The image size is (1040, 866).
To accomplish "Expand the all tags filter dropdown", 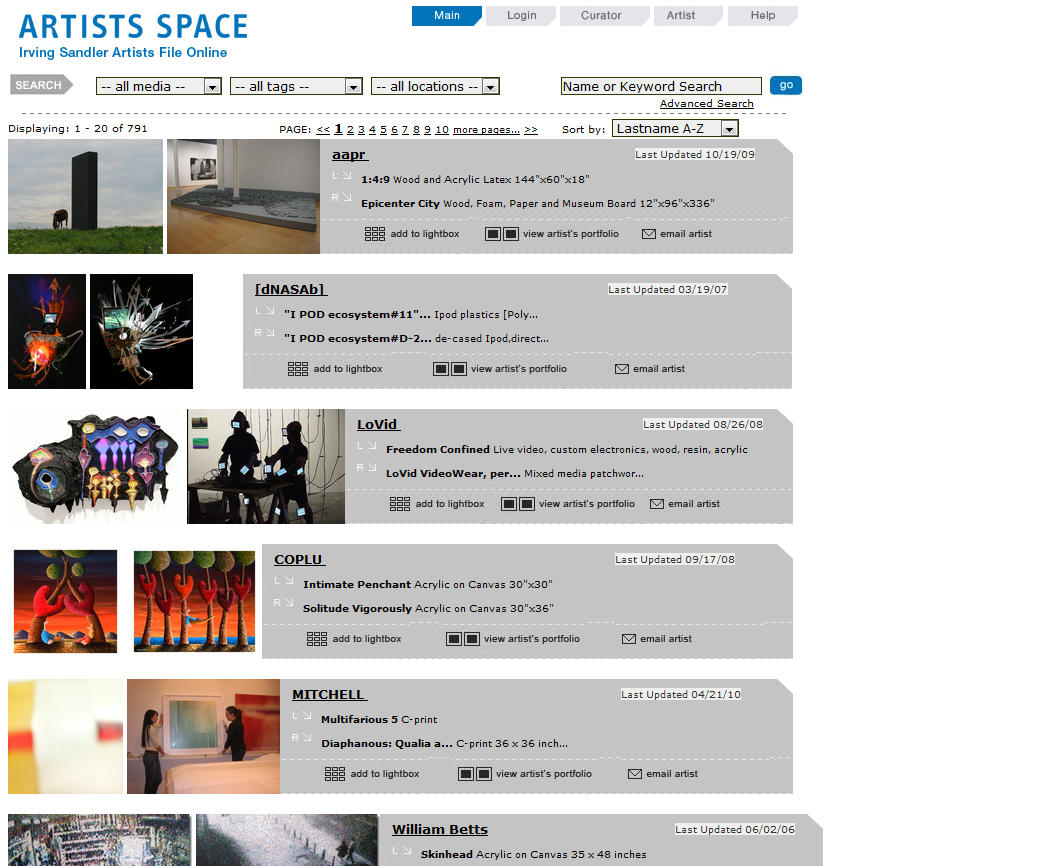I will [295, 87].
